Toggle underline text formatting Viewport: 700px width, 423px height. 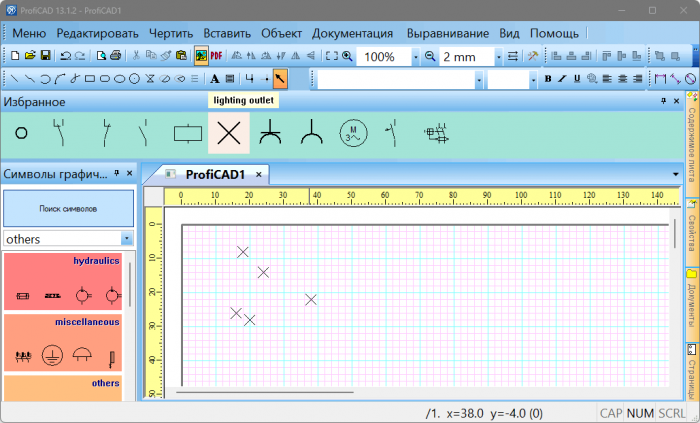coord(576,78)
